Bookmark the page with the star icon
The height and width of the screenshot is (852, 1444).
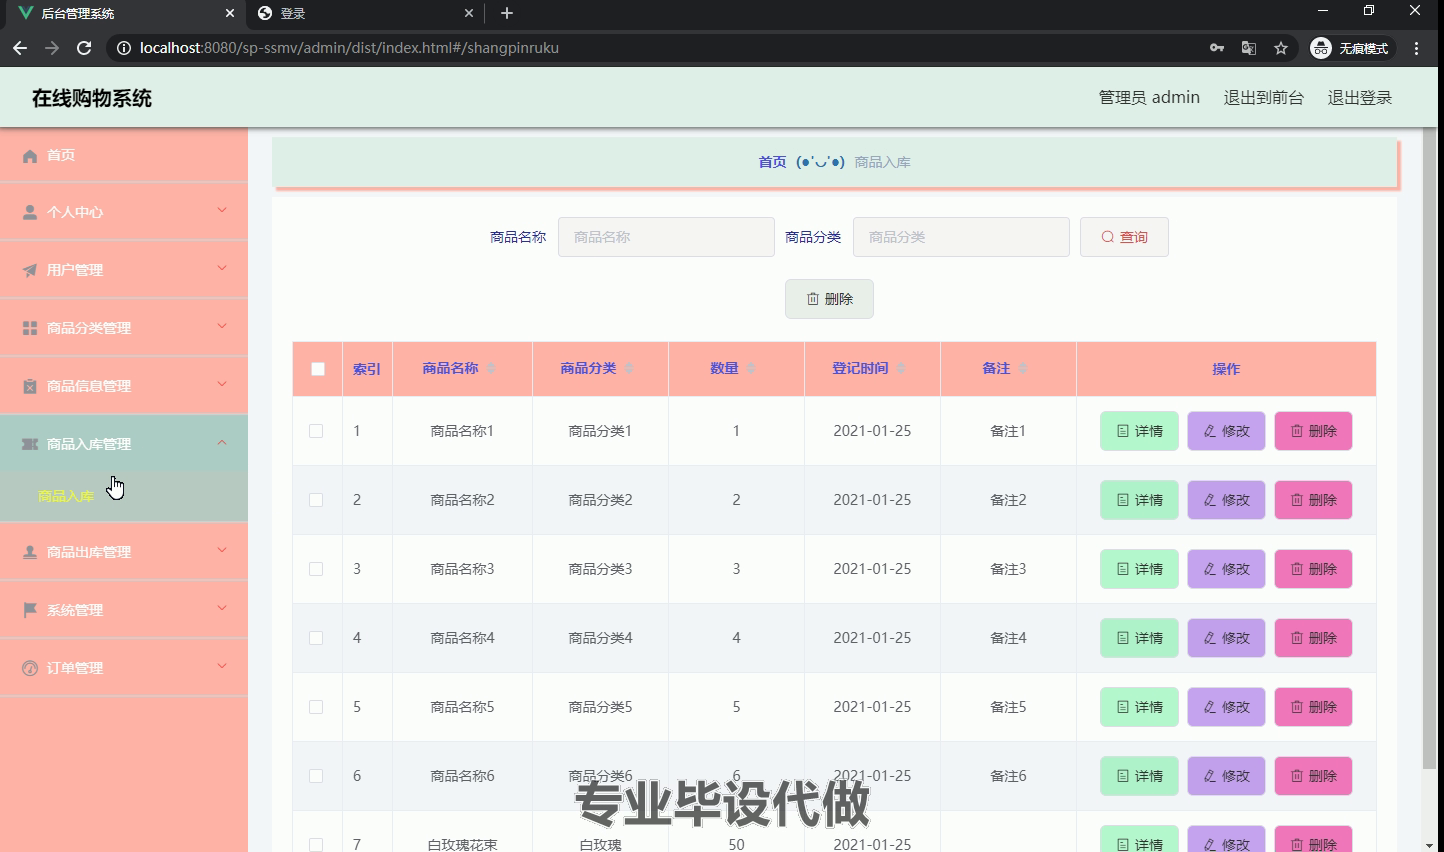1281,48
